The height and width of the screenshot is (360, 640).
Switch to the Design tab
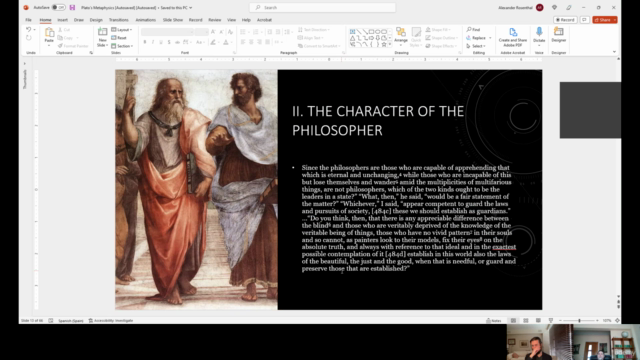coord(96,20)
